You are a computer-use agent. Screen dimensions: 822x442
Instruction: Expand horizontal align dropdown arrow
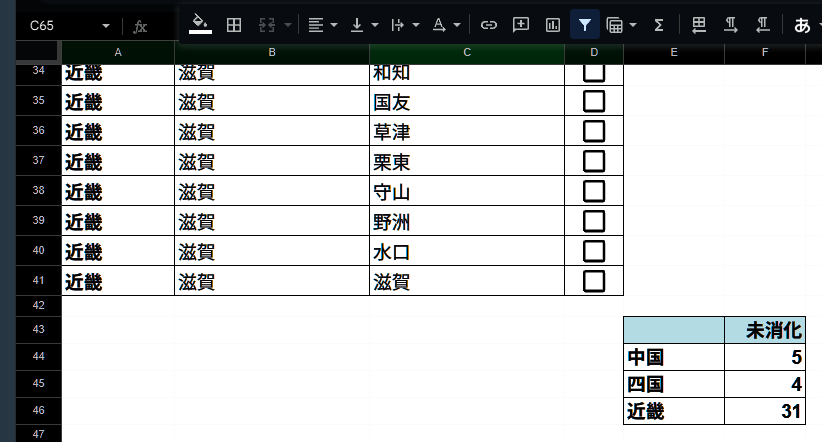pos(334,25)
